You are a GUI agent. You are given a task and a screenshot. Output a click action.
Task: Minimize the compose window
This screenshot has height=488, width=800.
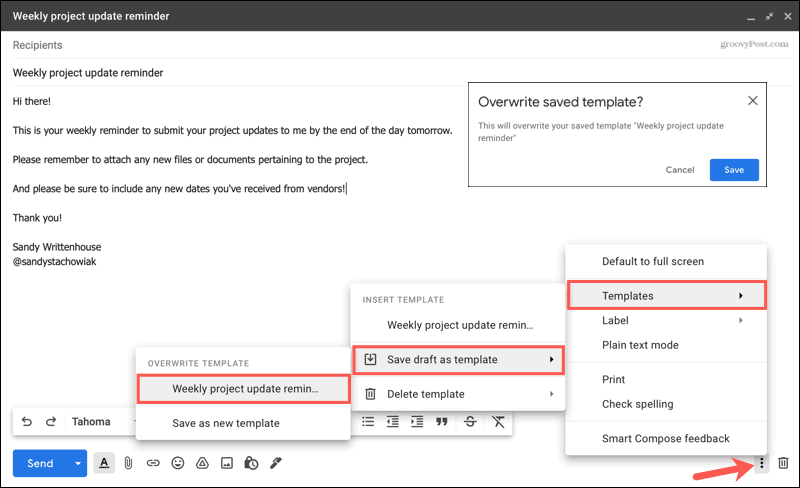[x=751, y=17]
